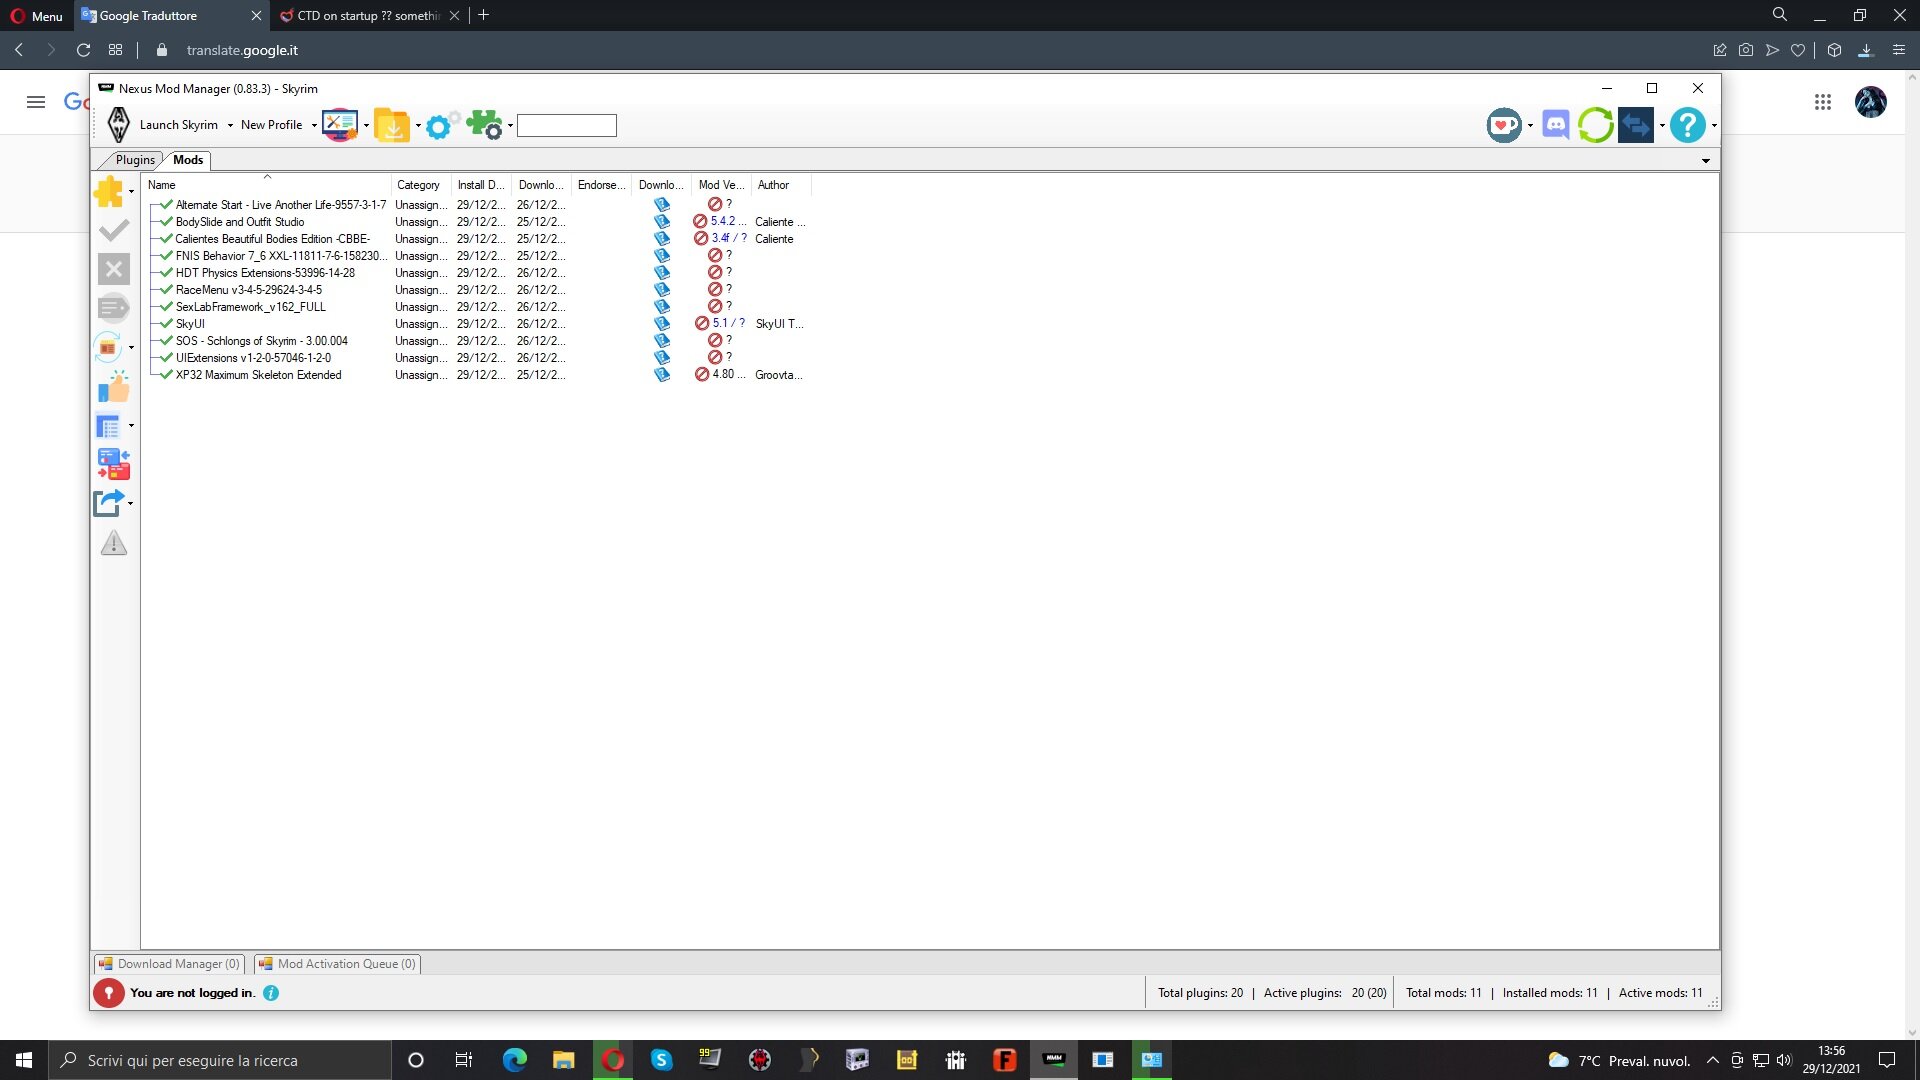Image resolution: width=1920 pixels, height=1080 pixels.
Task: Expand the coffee cup dropdown arrow
Action: [x=1530, y=126]
